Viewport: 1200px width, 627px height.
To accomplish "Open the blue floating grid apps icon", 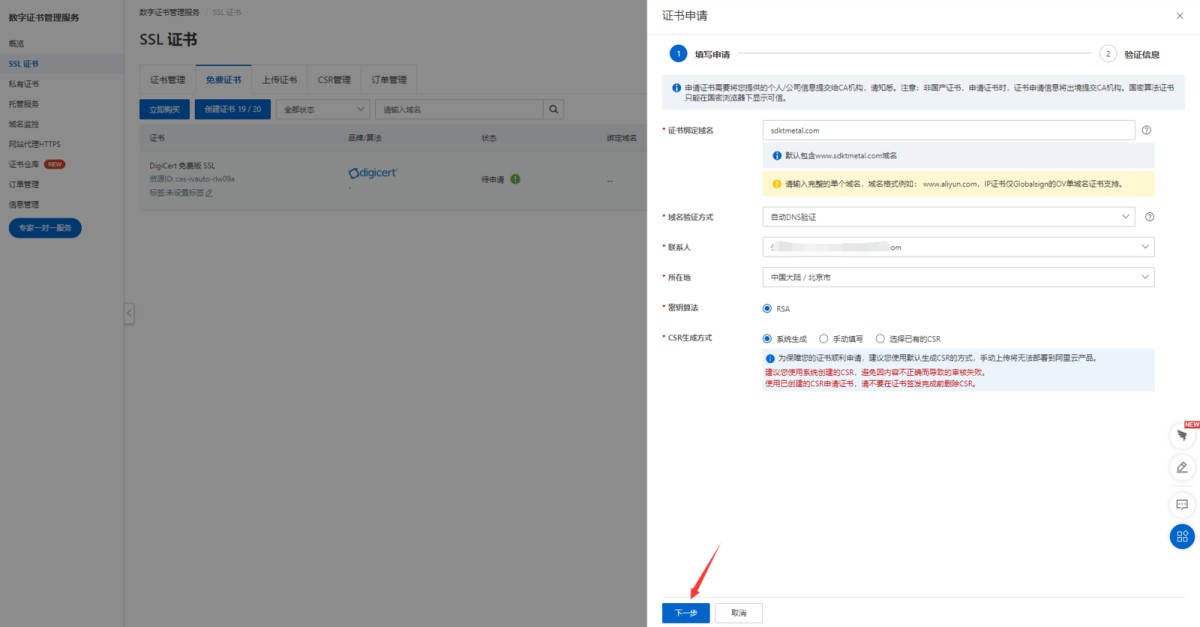I will 1182,536.
